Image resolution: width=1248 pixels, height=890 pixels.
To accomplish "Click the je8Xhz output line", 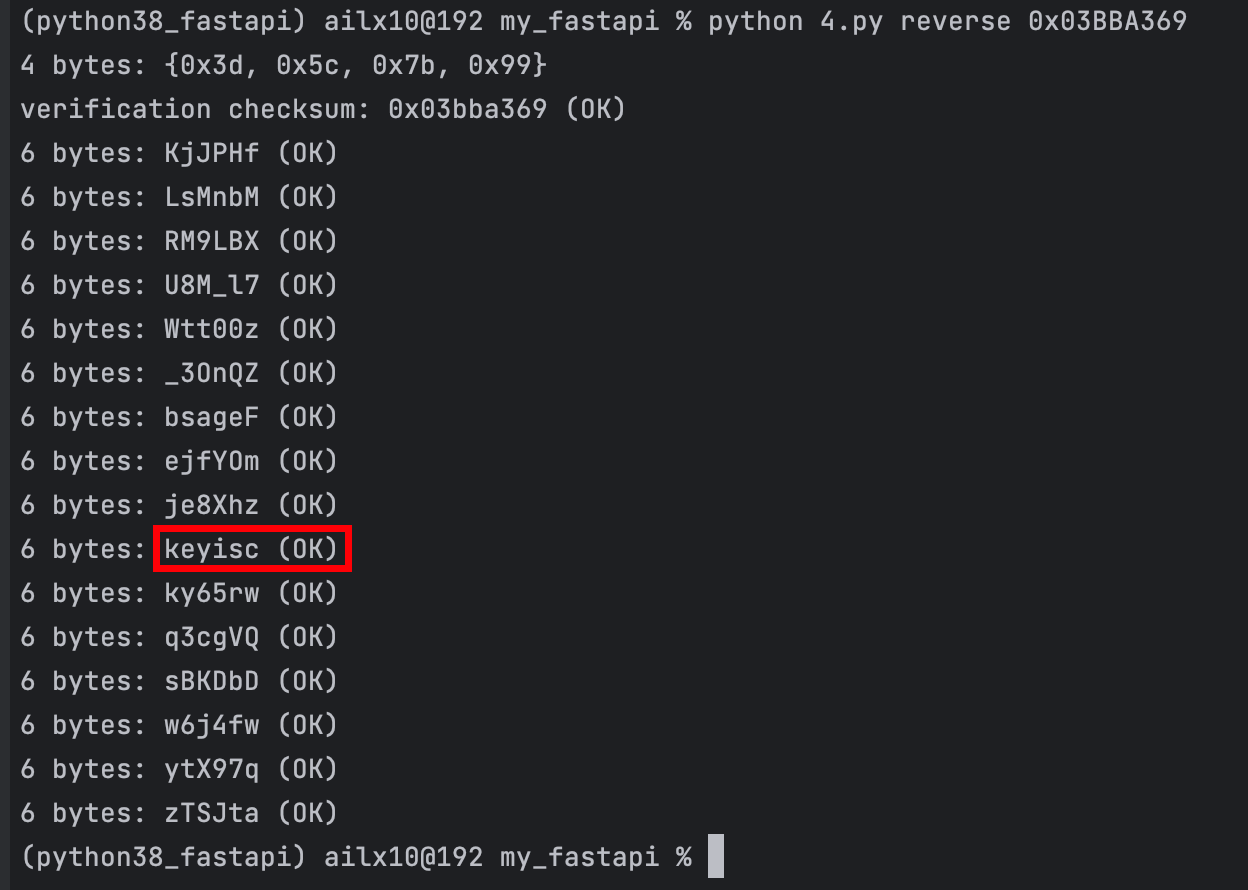I will pos(179,505).
